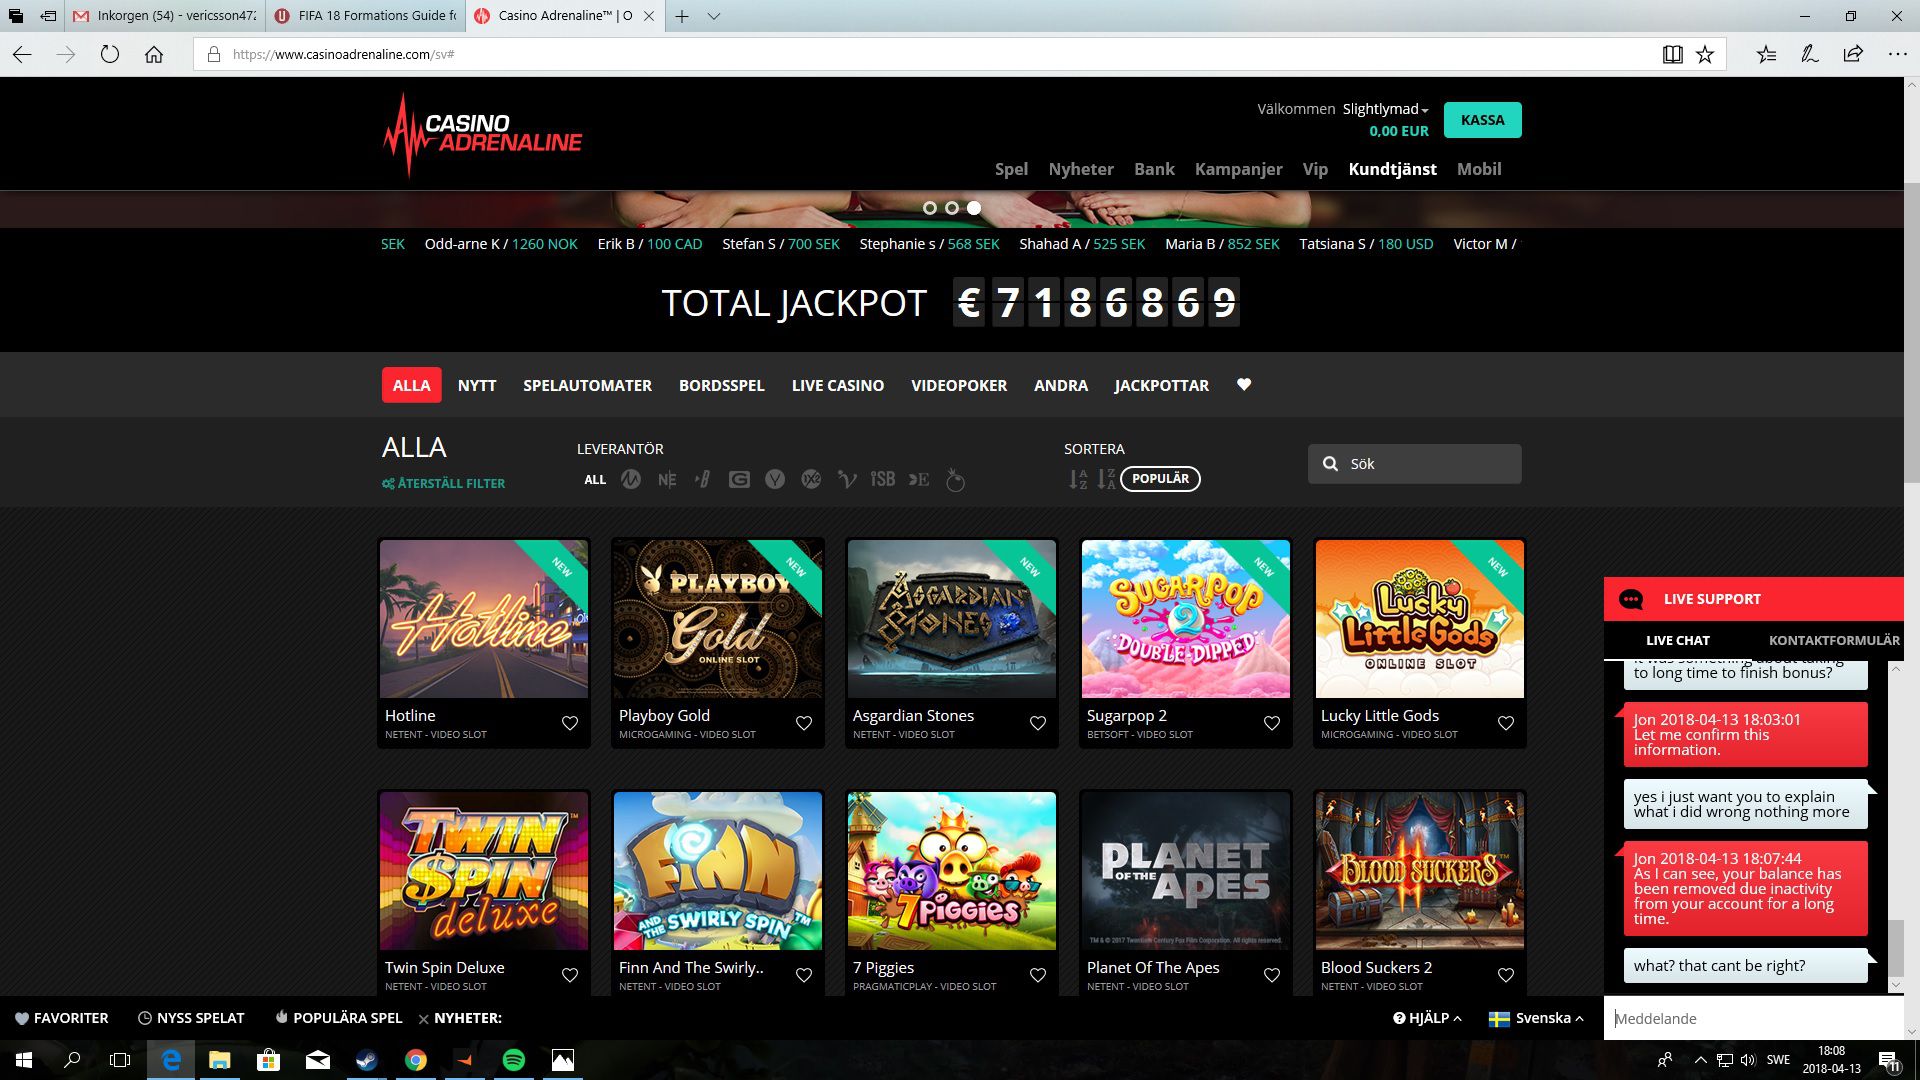Favorite the Sugarpop 2 game

[1272, 723]
